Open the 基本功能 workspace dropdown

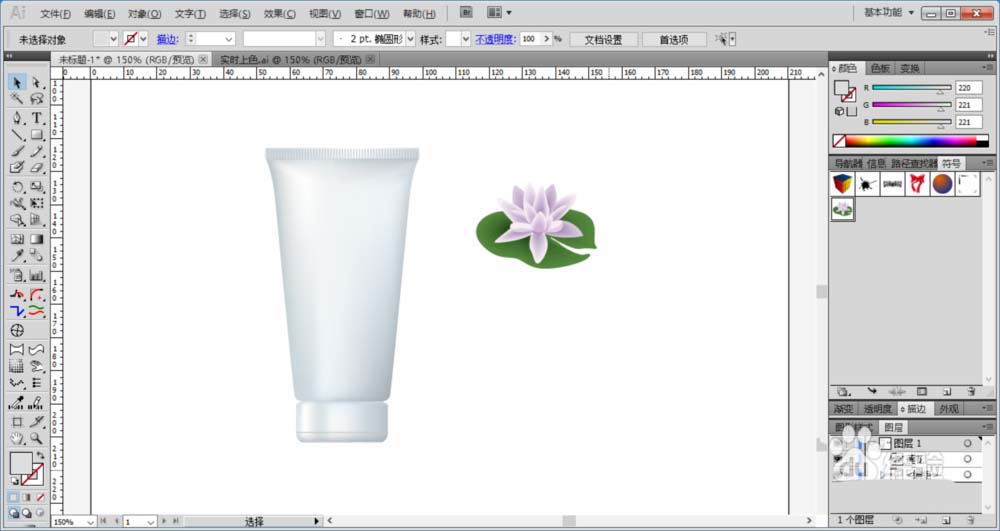889,12
